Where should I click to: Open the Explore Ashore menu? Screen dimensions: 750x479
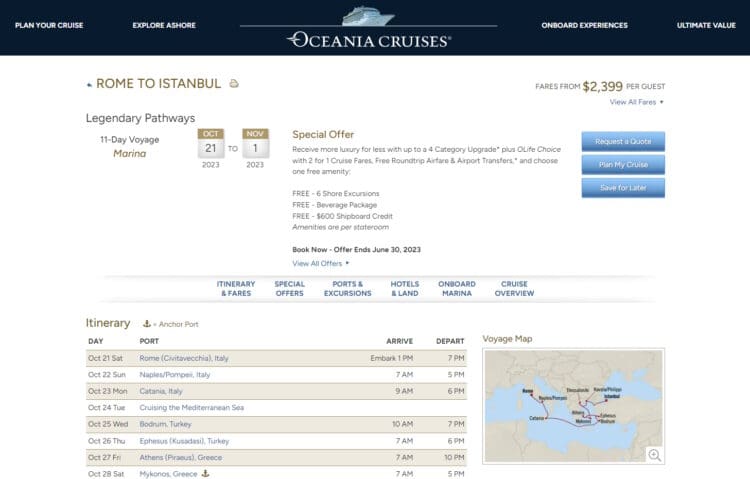[164, 25]
